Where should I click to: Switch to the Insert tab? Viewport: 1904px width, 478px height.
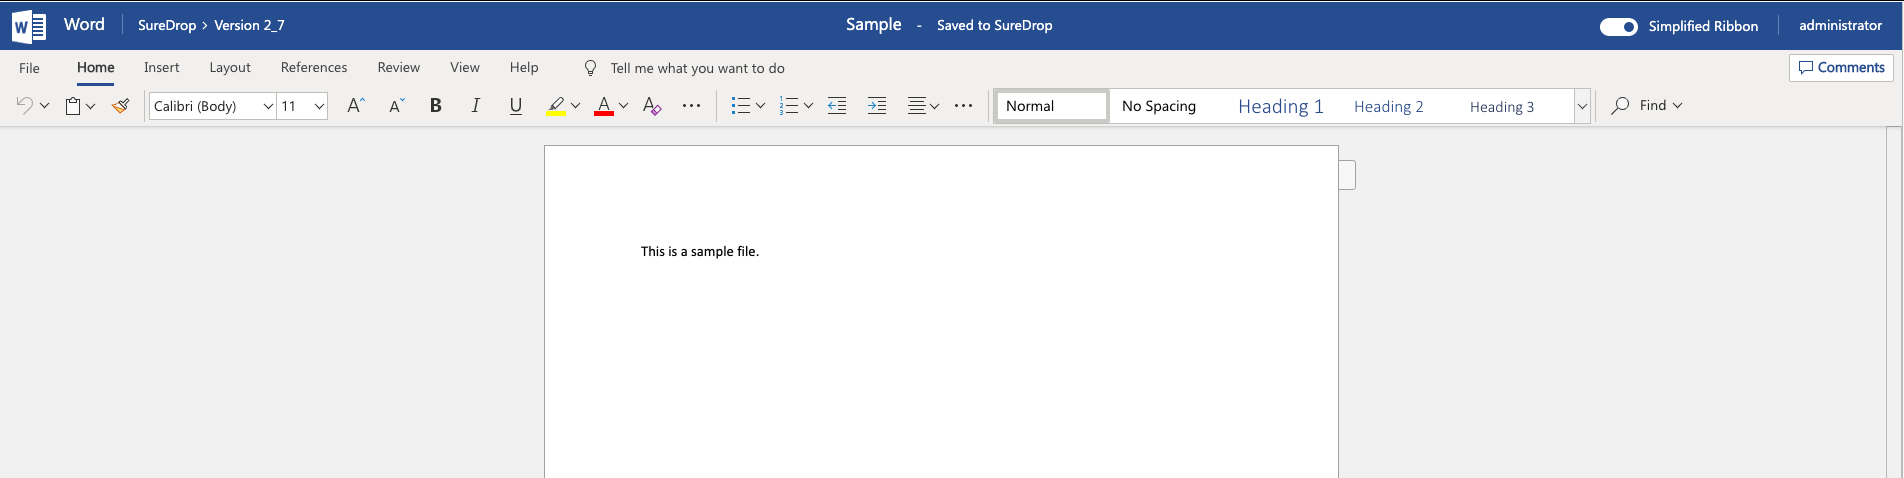click(161, 67)
